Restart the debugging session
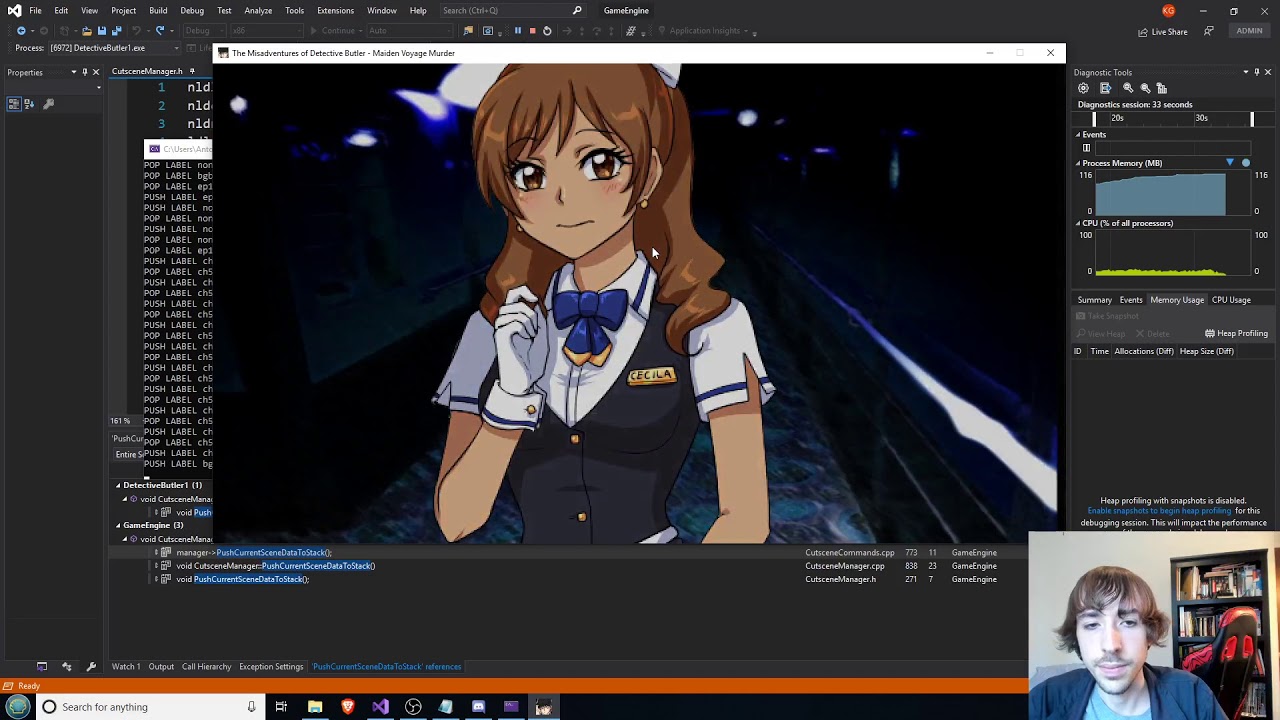 pyautogui.click(x=547, y=31)
